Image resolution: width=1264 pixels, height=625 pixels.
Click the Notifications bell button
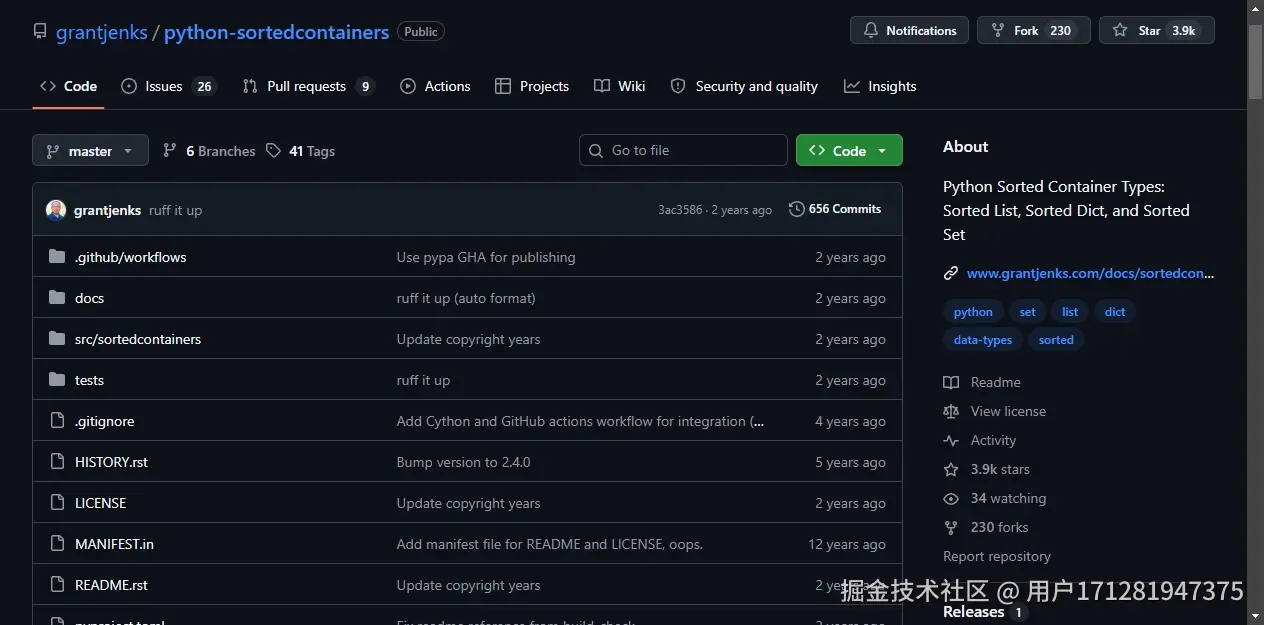tap(909, 31)
